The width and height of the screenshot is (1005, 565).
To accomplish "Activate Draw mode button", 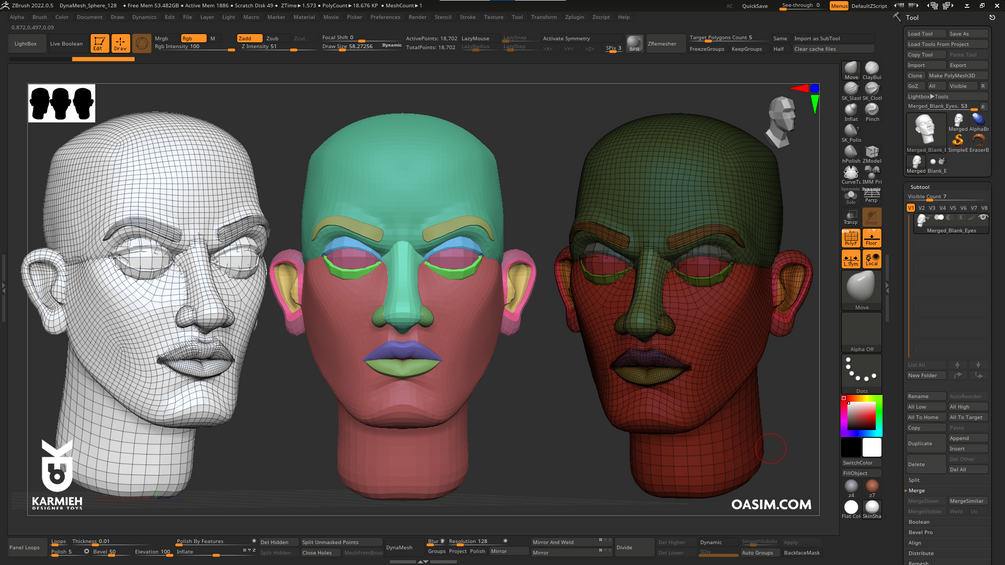I will [120, 44].
